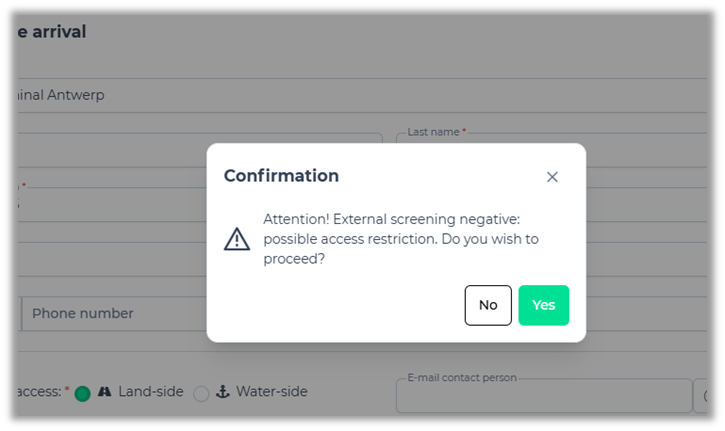Click the field left of Last name
This screenshot has height=431, width=725.
[x=200, y=150]
